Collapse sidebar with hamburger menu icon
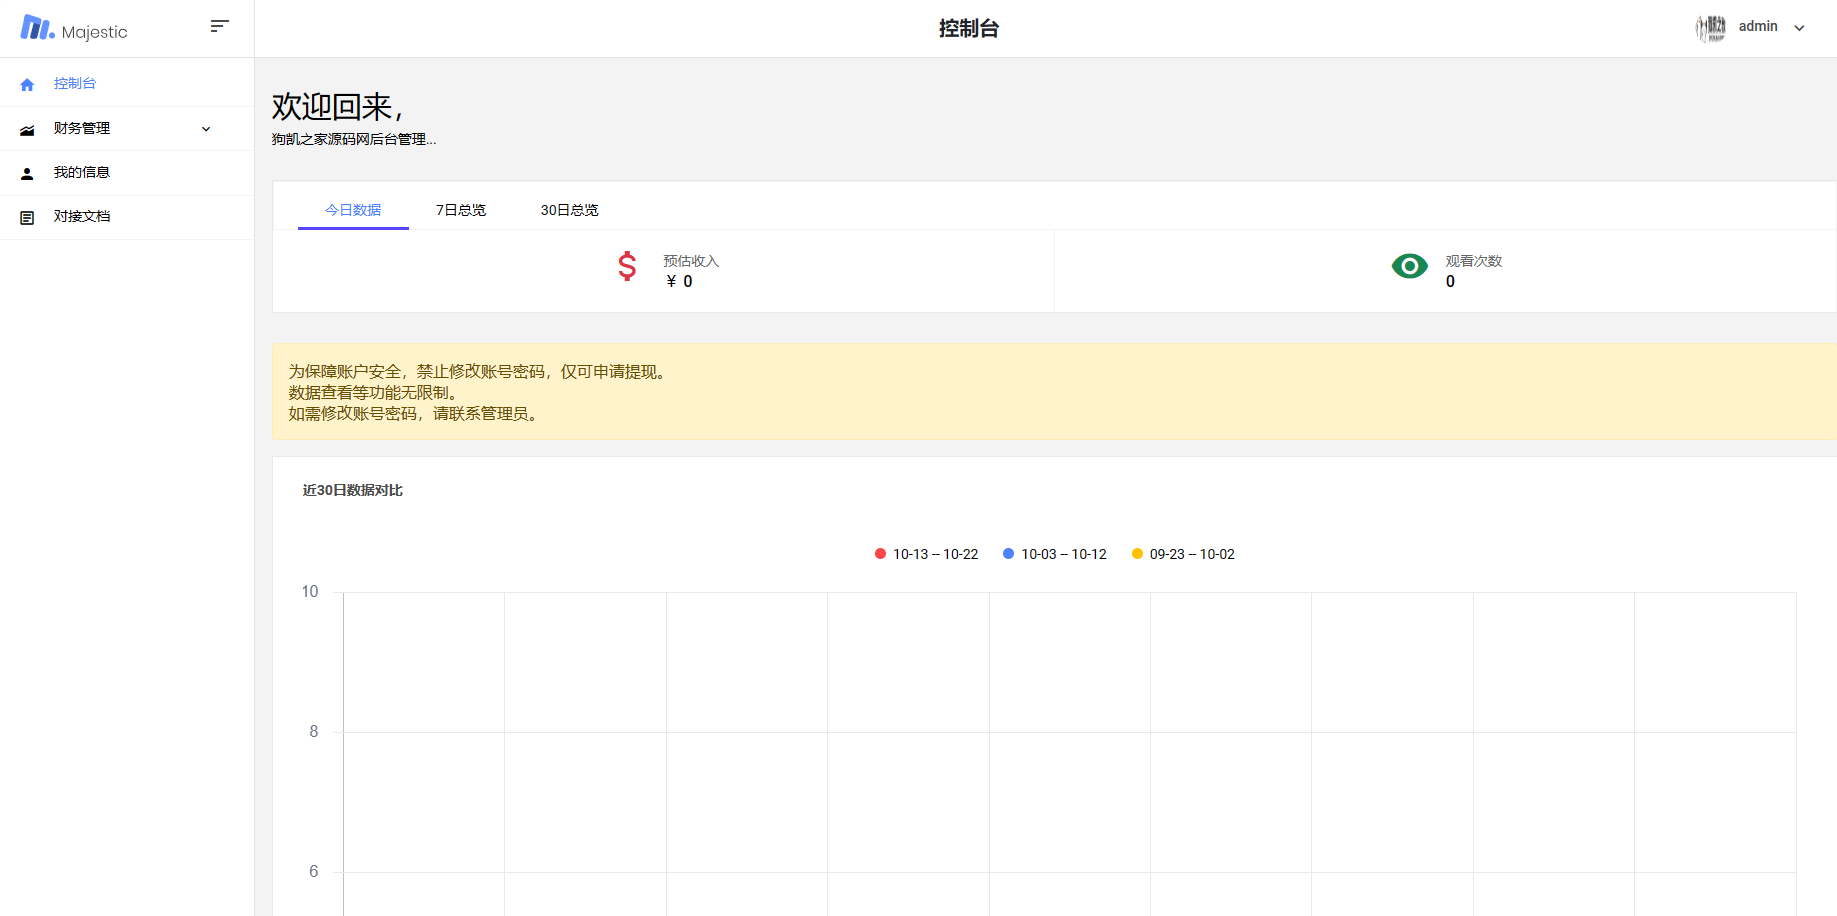 pos(220,26)
